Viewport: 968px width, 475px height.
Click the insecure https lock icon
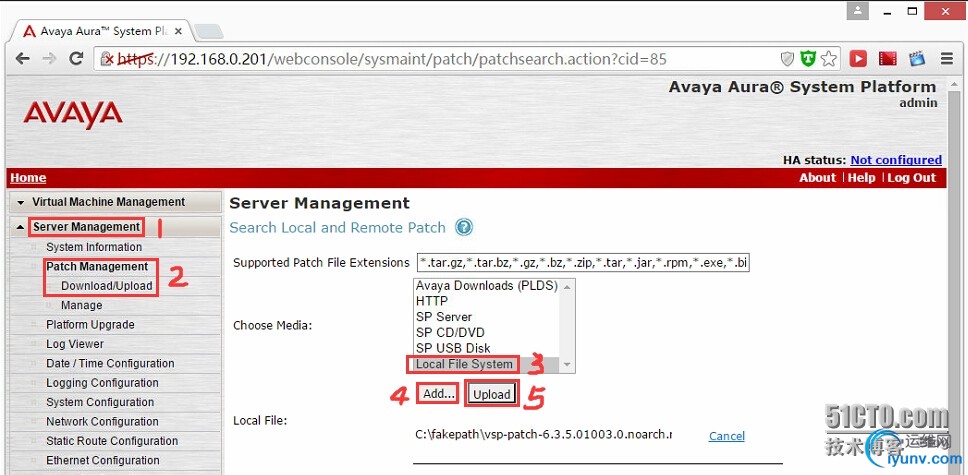(109, 59)
